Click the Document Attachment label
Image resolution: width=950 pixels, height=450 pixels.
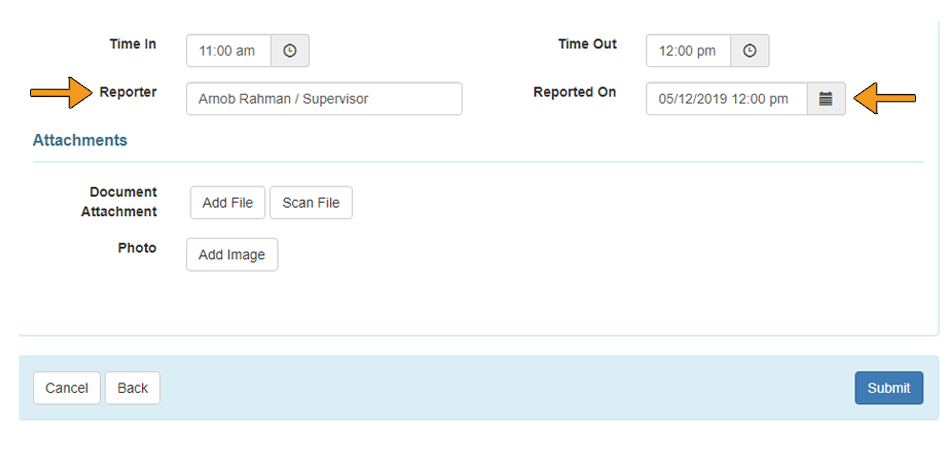(x=119, y=202)
